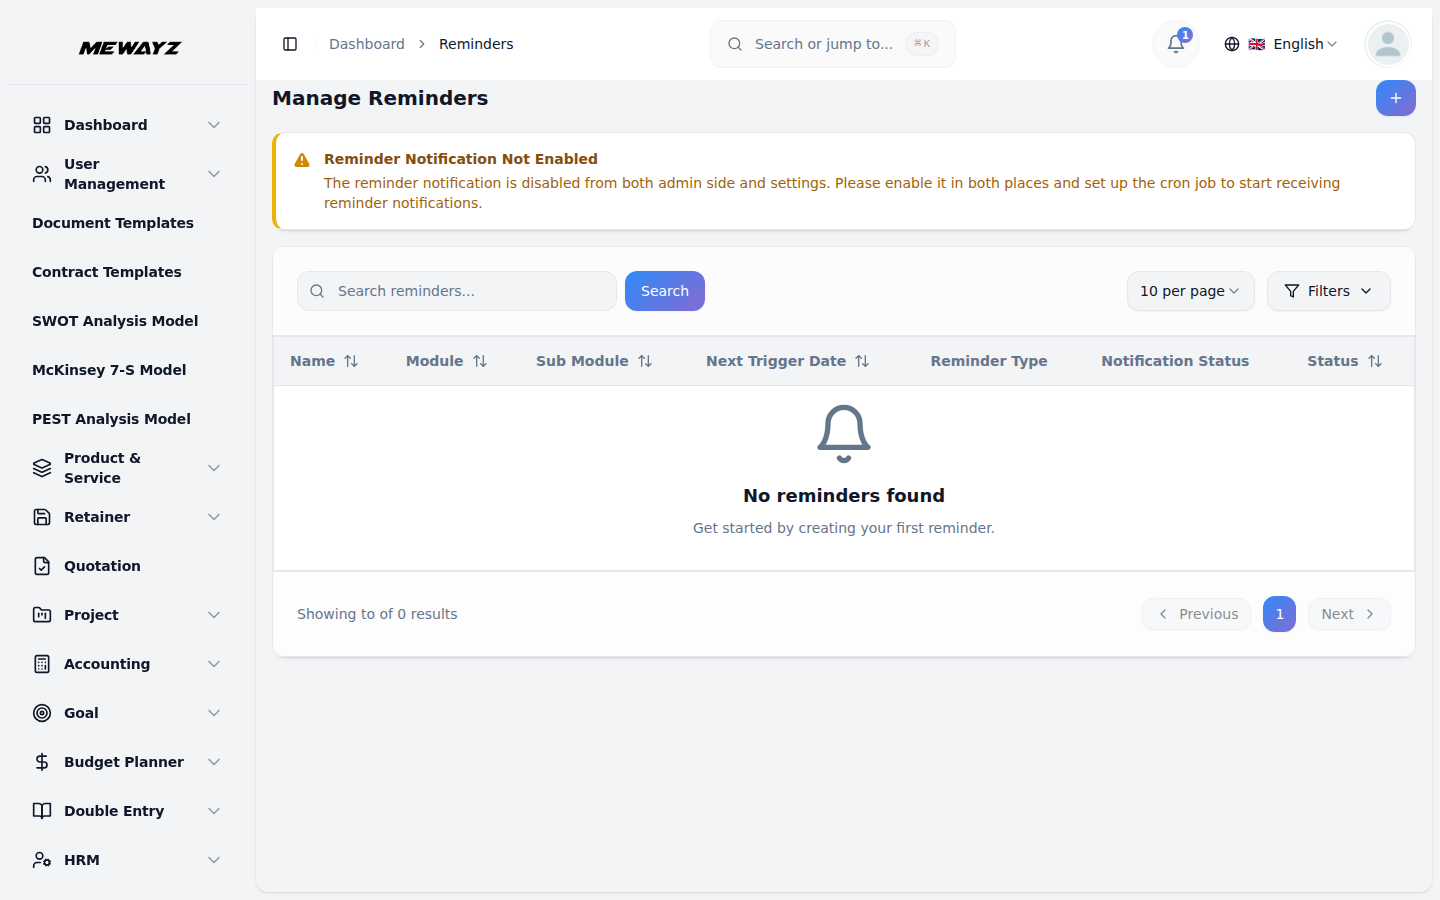Sort by Next Trigger Date arrows
Viewport: 1440px width, 900px height.
[x=862, y=361]
